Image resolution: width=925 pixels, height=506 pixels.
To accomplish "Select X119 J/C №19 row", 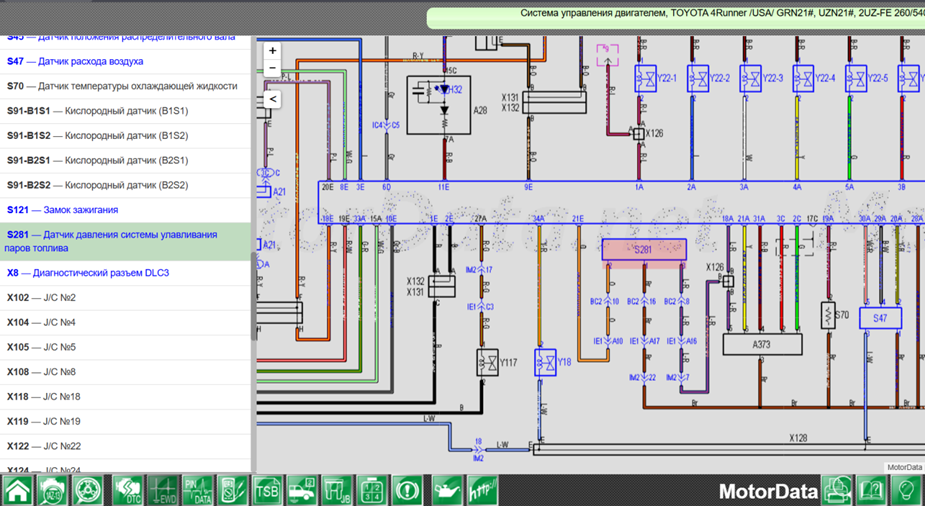I will (125, 422).
